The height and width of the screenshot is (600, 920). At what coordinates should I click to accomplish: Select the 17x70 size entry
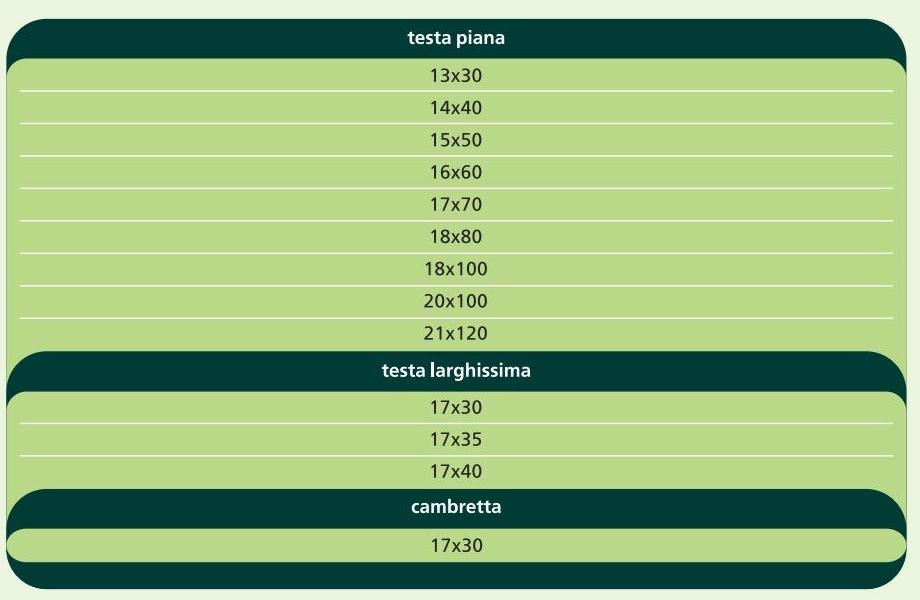click(x=456, y=205)
